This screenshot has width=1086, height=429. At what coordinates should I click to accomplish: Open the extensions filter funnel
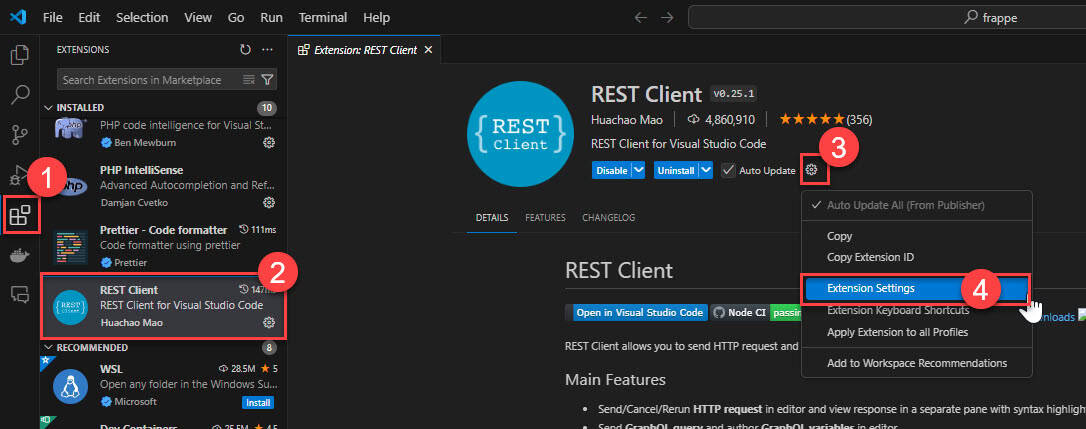(x=267, y=80)
